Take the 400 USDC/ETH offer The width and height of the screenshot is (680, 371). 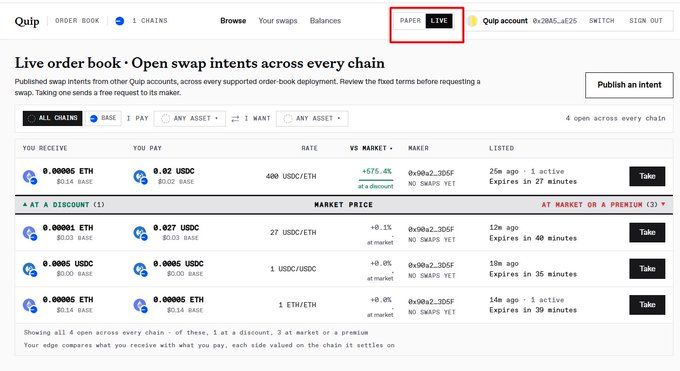pos(647,176)
